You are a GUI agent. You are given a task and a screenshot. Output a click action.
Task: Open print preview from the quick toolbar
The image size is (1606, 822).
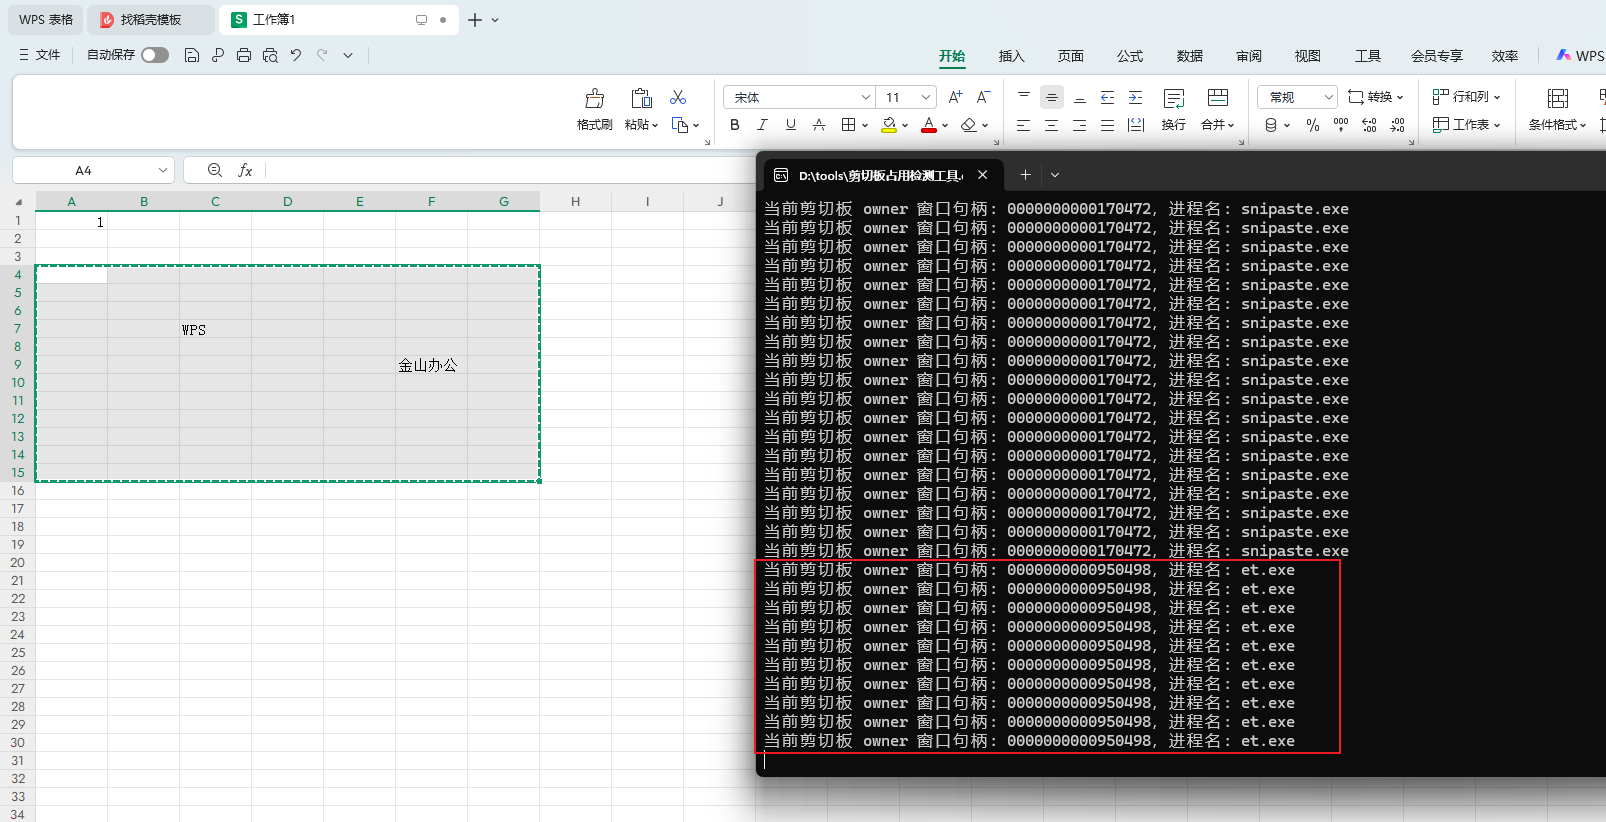(x=270, y=55)
